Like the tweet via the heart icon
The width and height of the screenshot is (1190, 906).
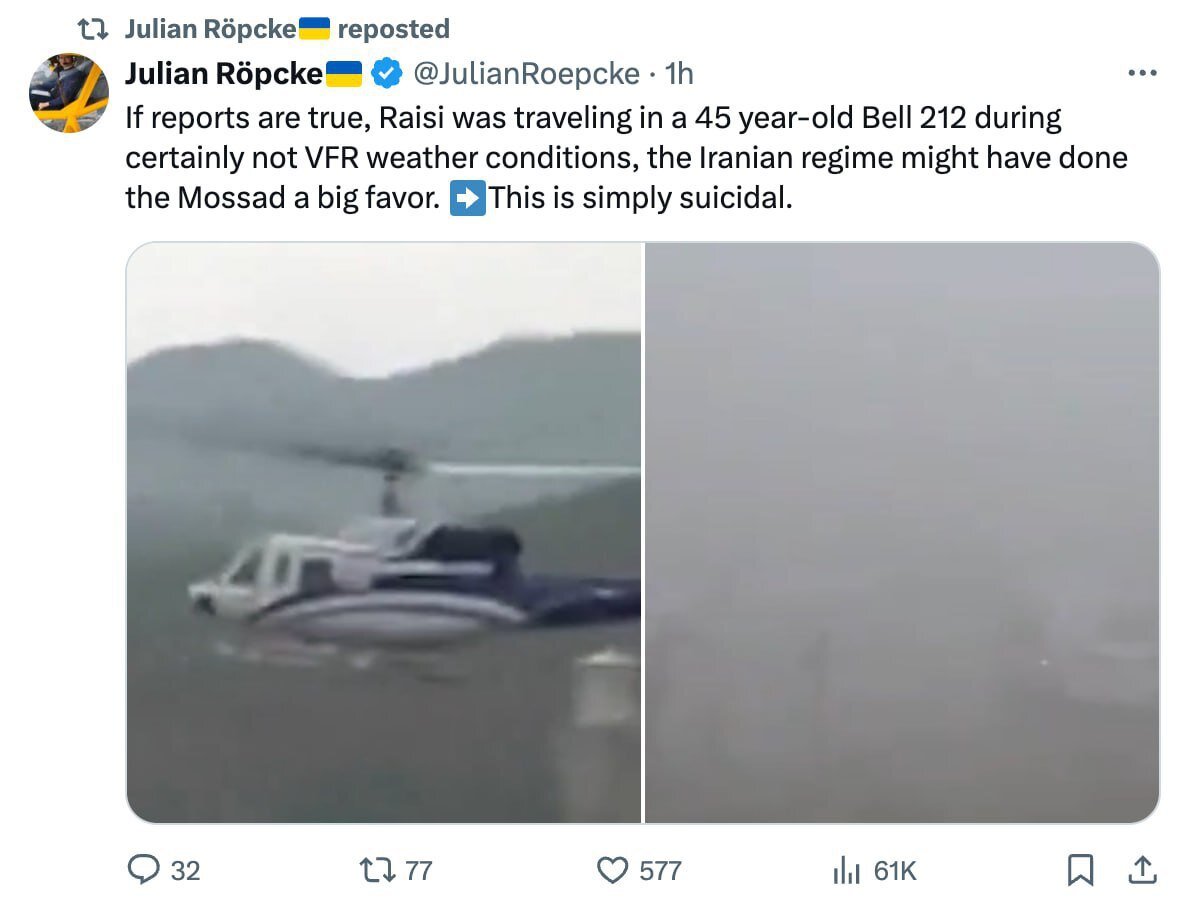(x=612, y=870)
